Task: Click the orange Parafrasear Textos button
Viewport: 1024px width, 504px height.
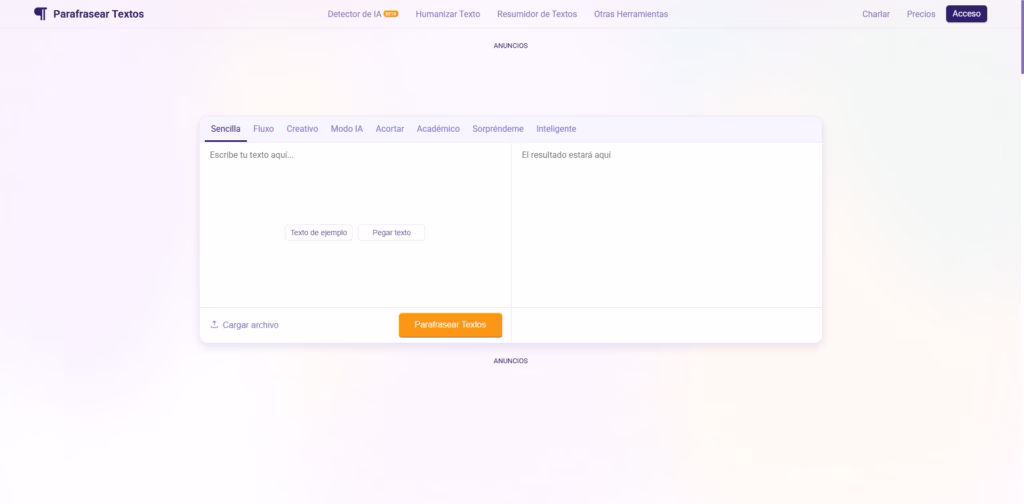Action: (450, 325)
